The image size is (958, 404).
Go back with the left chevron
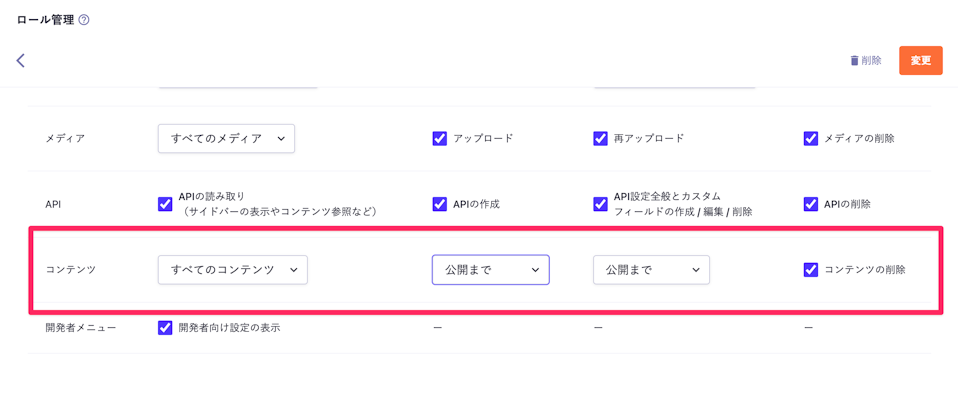(21, 61)
